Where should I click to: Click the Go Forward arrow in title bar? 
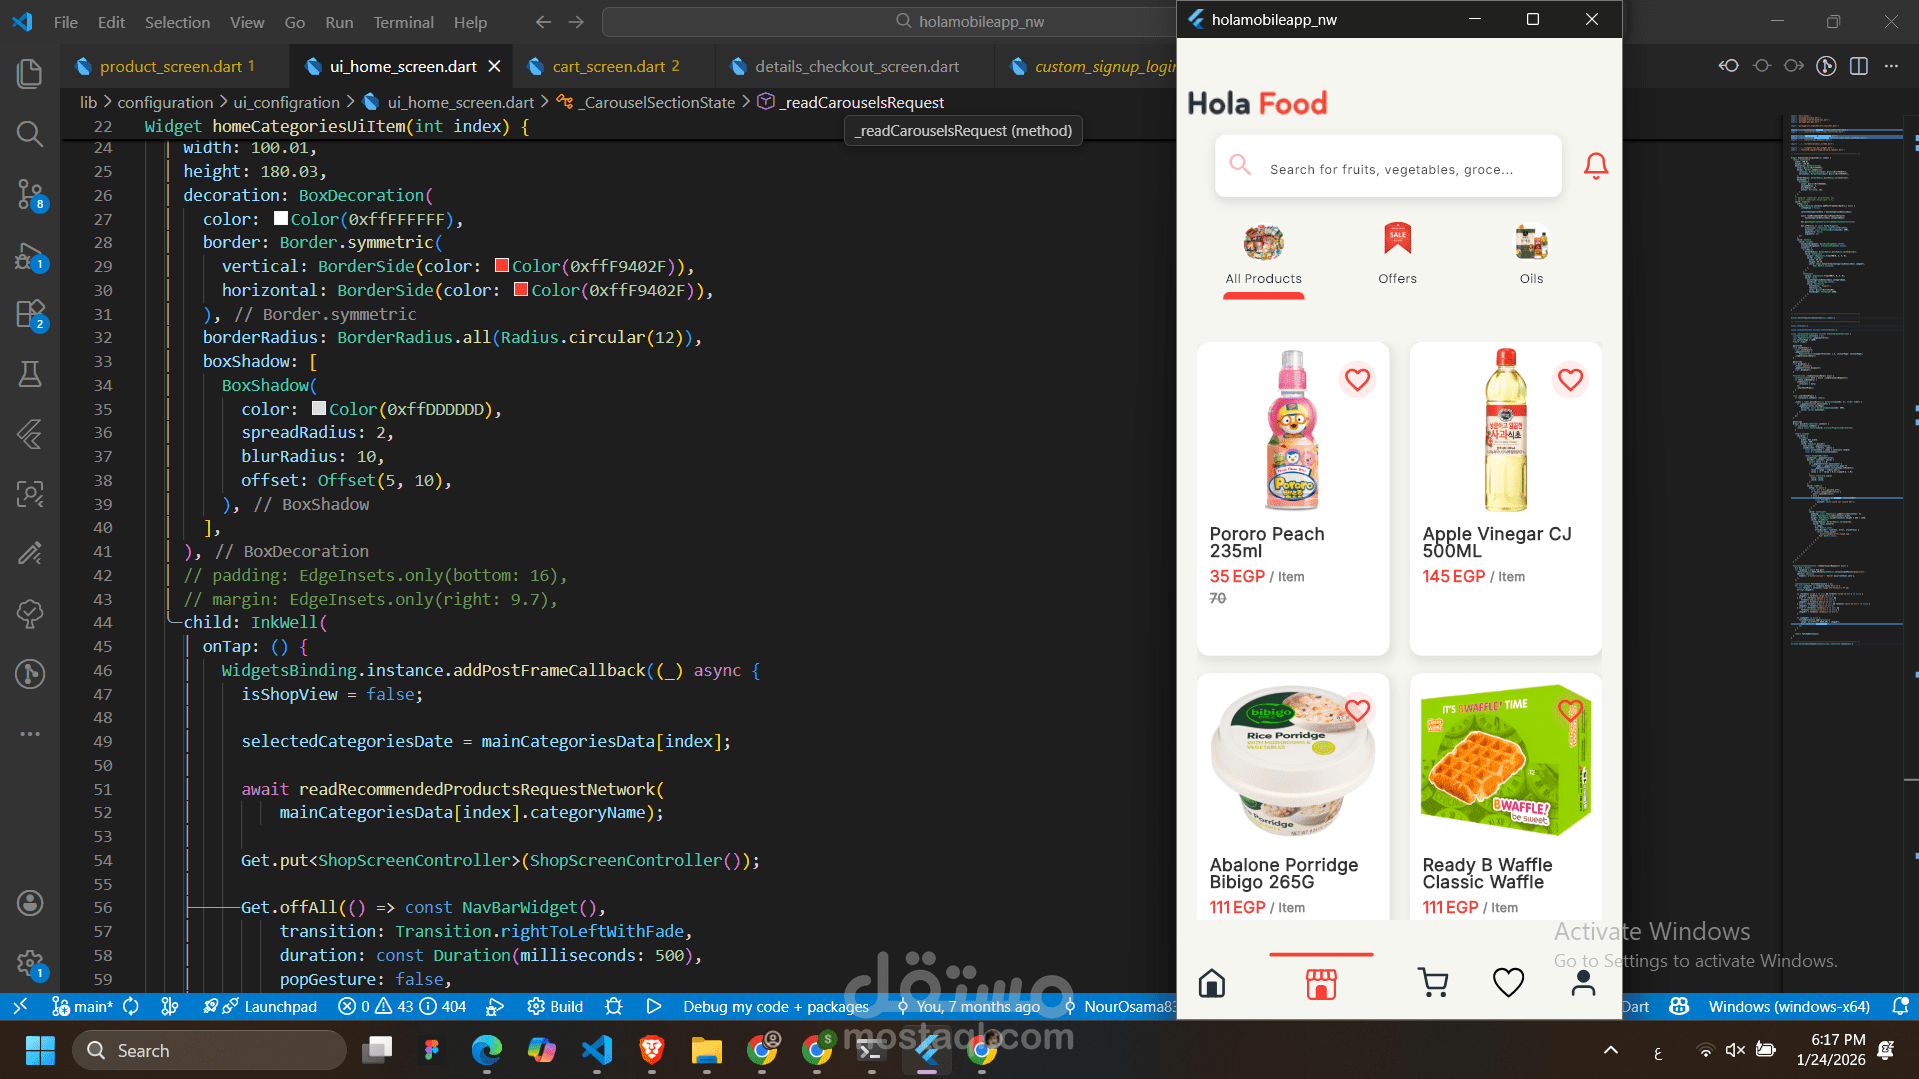click(576, 22)
